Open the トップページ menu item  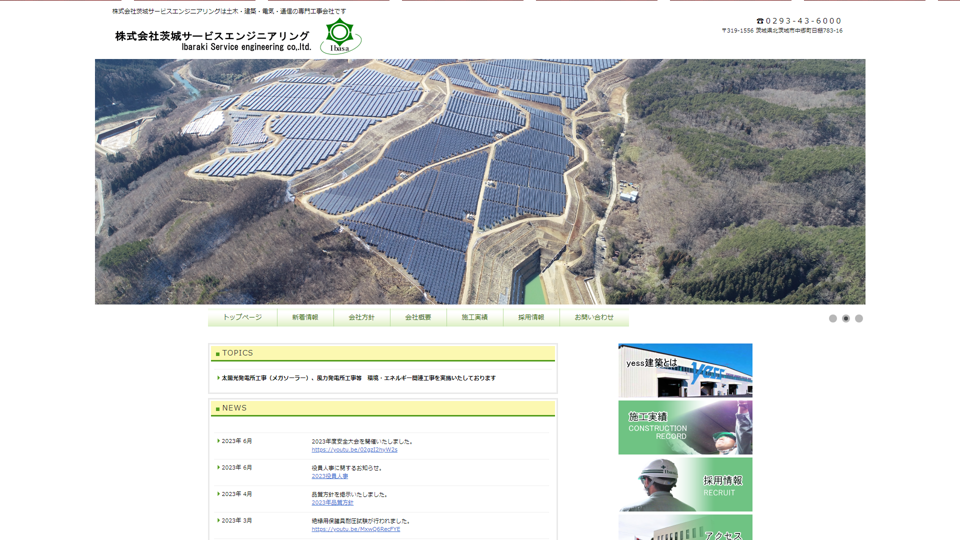pos(242,317)
